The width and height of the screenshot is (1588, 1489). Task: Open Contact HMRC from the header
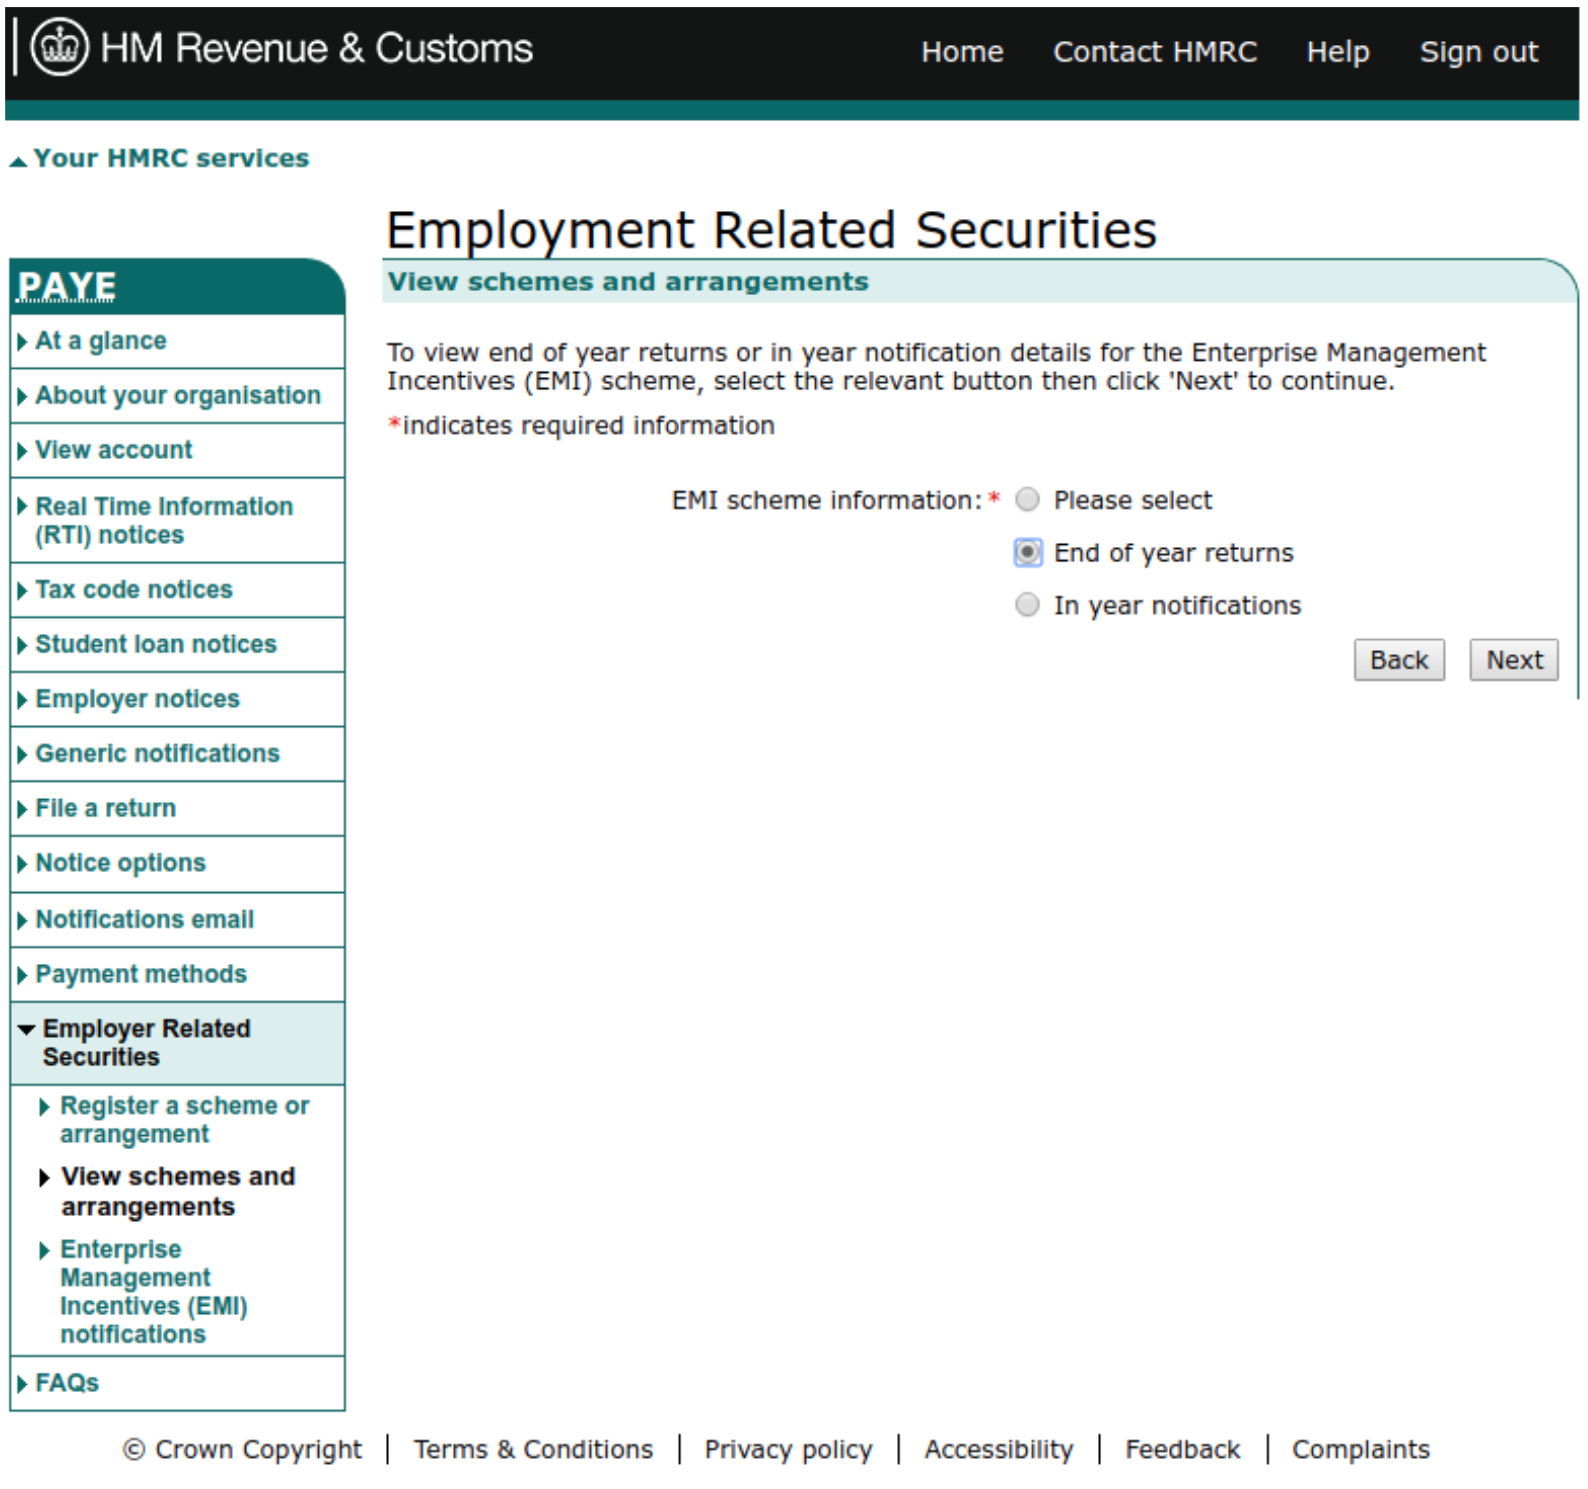click(x=1155, y=52)
